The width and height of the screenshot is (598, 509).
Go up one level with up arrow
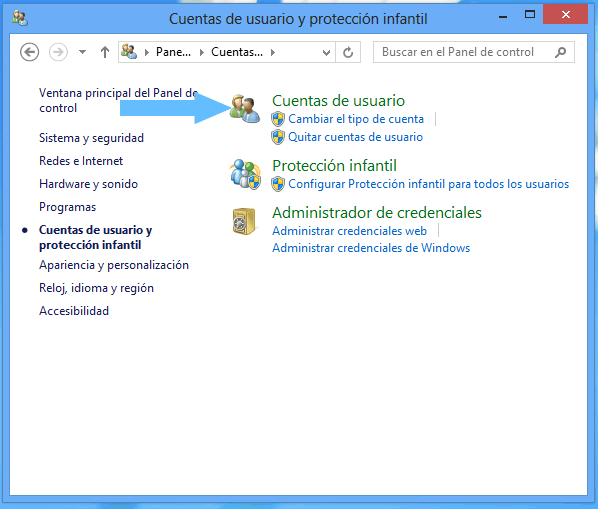pyautogui.click(x=105, y=52)
